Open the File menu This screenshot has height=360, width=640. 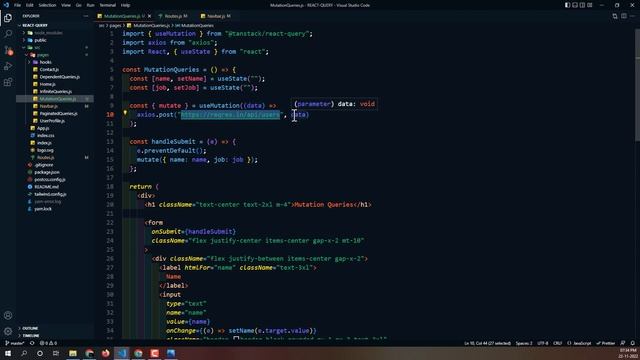[x=17, y=5]
